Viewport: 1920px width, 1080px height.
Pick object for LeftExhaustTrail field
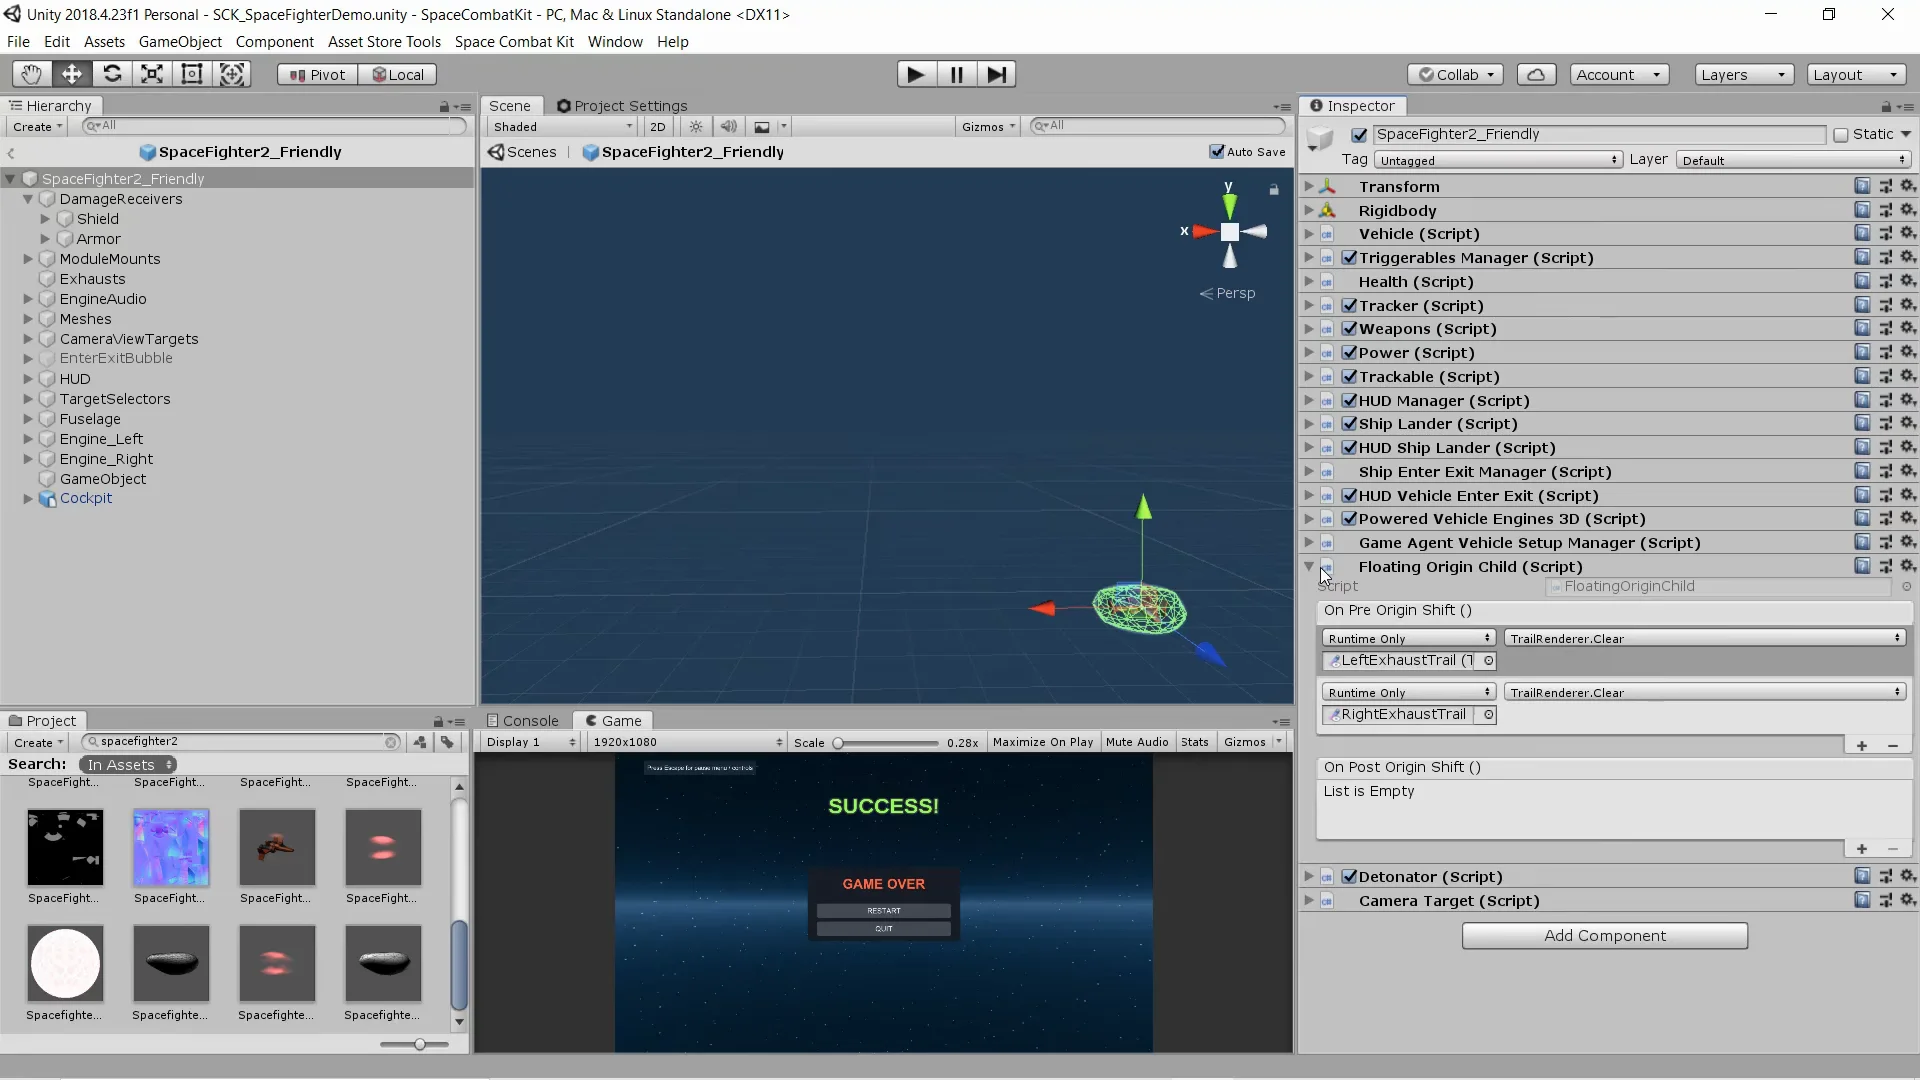[1489, 661]
